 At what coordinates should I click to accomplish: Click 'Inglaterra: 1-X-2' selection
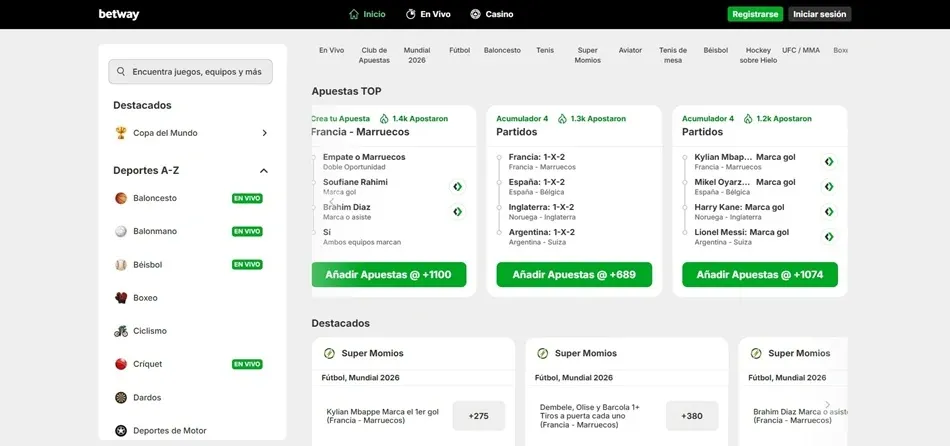pyautogui.click(x=541, y=207)
